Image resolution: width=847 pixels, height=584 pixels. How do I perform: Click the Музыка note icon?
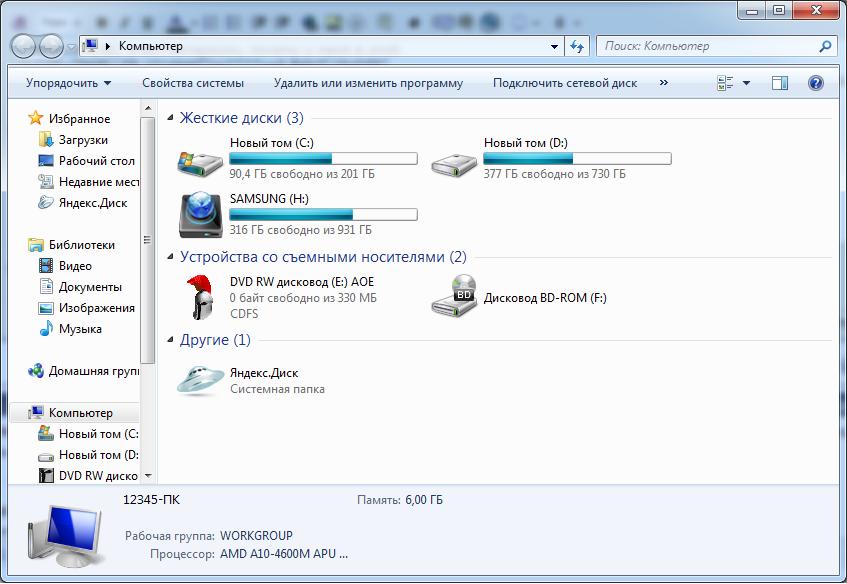pos(46,328)
